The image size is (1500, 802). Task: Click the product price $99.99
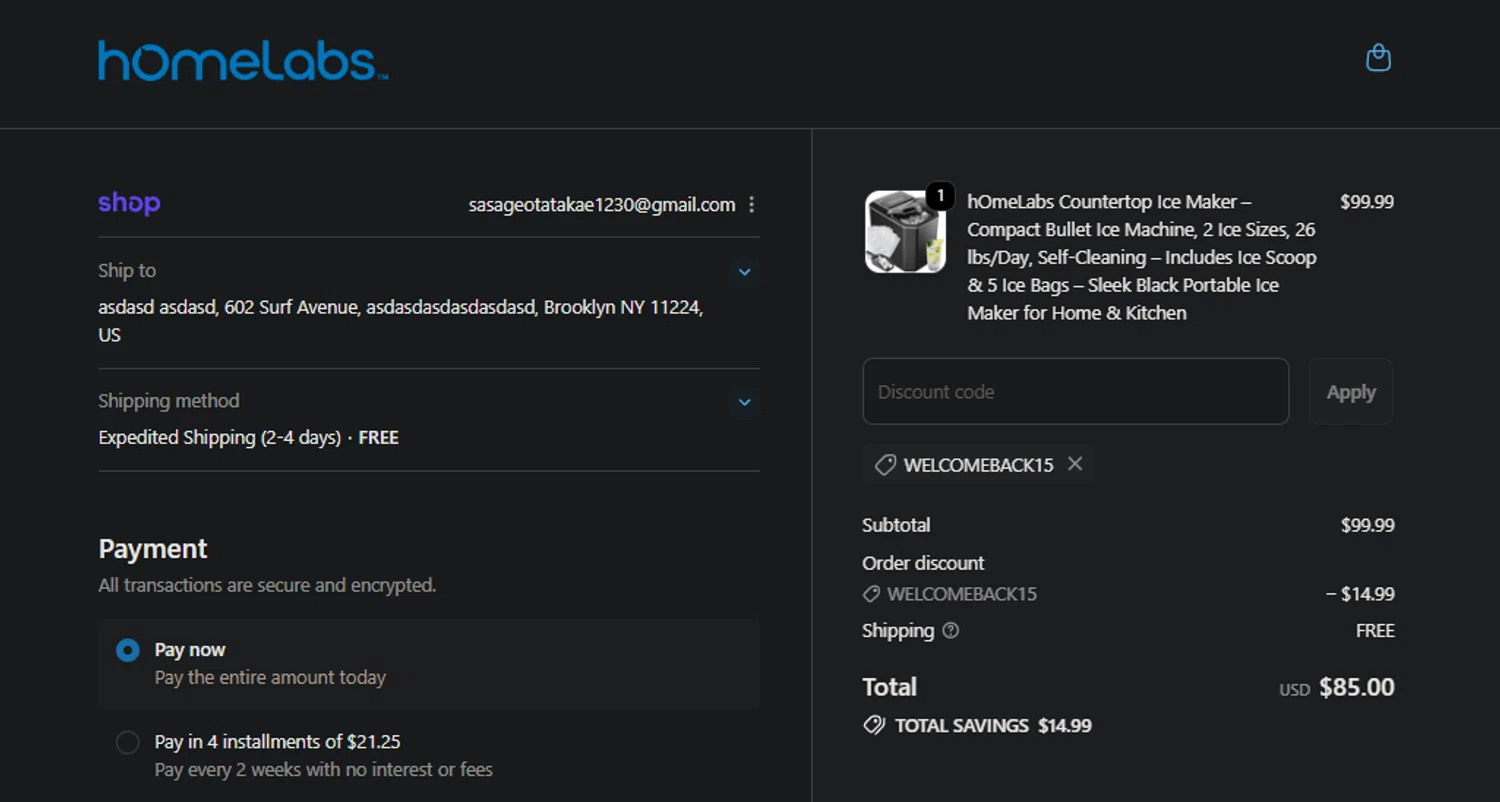[x=1367, y=202]
